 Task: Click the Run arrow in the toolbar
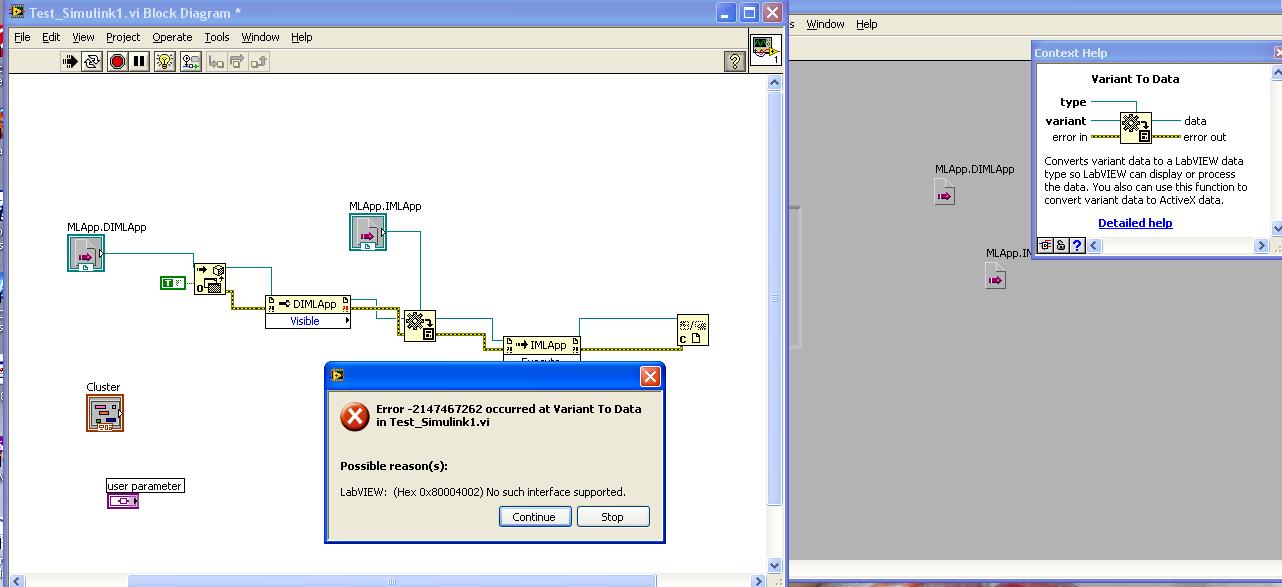tap(70, 61)
